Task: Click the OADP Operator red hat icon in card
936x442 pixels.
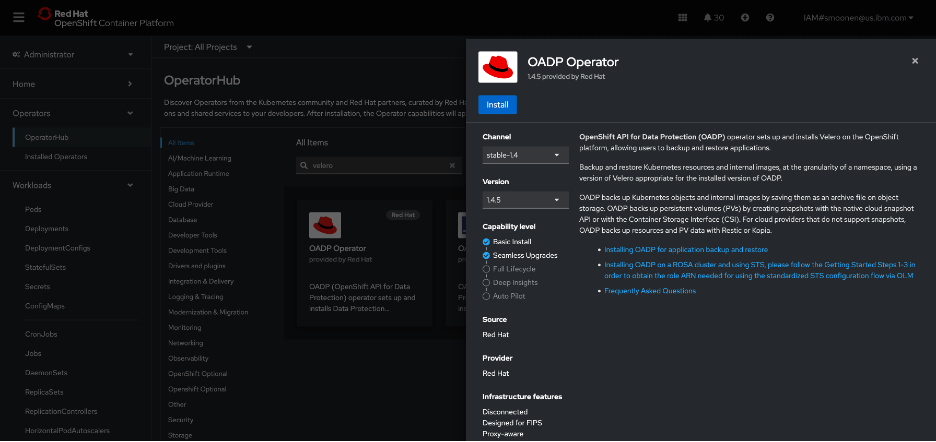Action: point(325,225)
